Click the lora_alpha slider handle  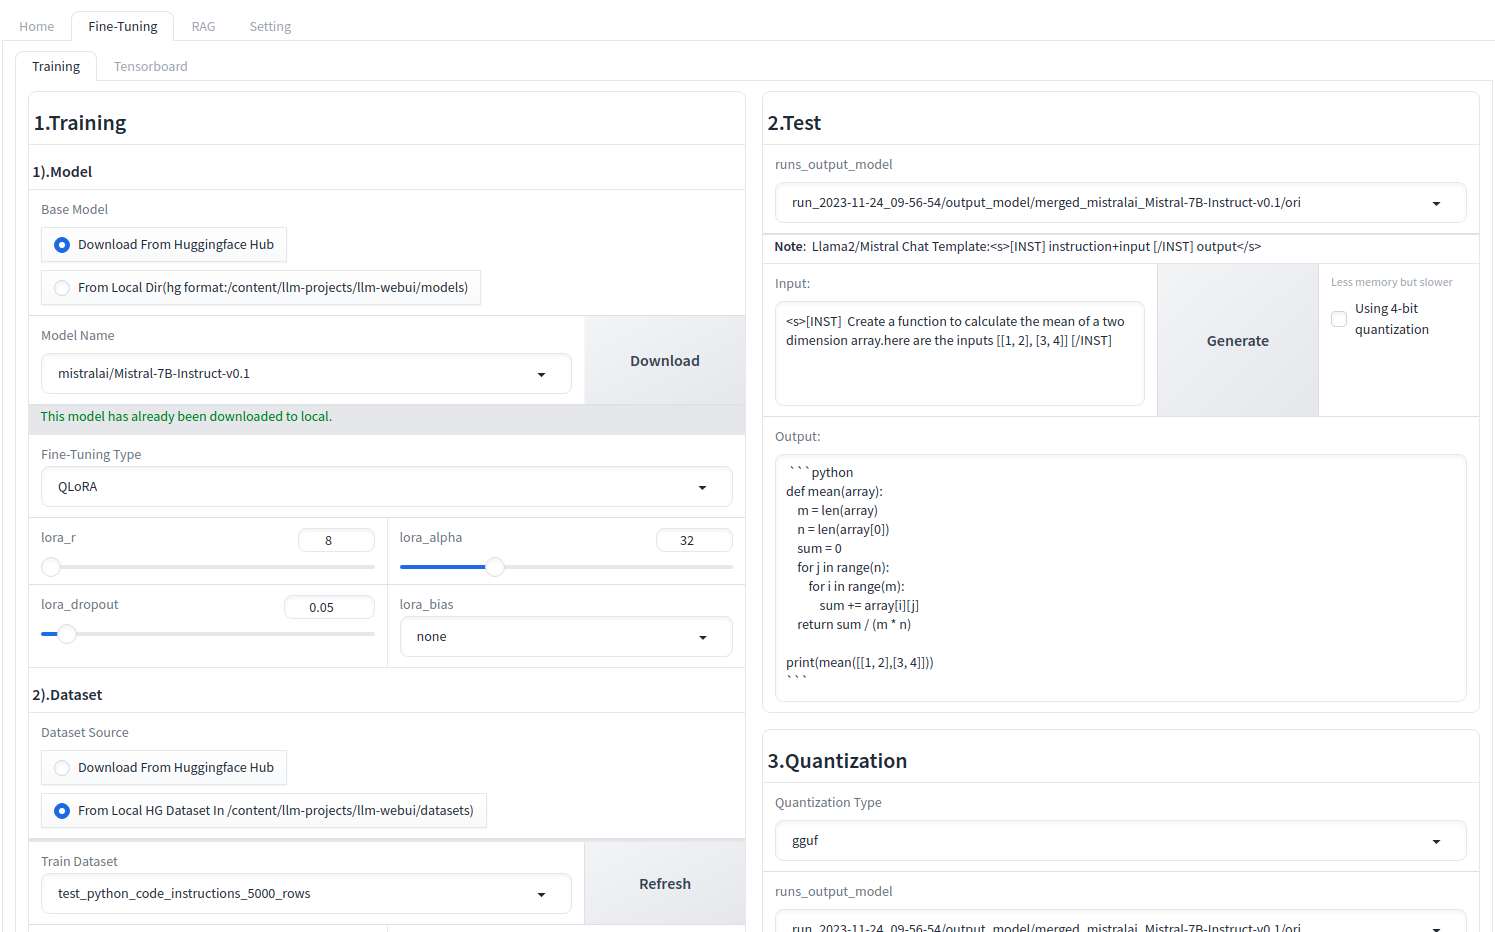click(x=494, y=567)
